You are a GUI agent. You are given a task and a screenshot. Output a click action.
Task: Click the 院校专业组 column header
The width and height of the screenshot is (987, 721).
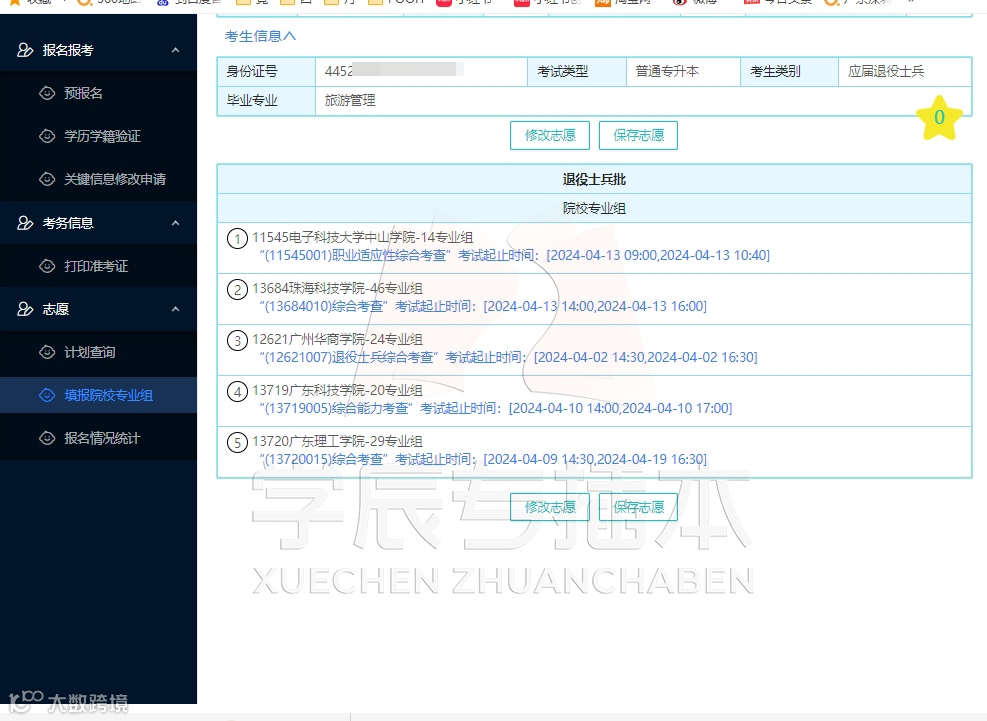[594, 208]
